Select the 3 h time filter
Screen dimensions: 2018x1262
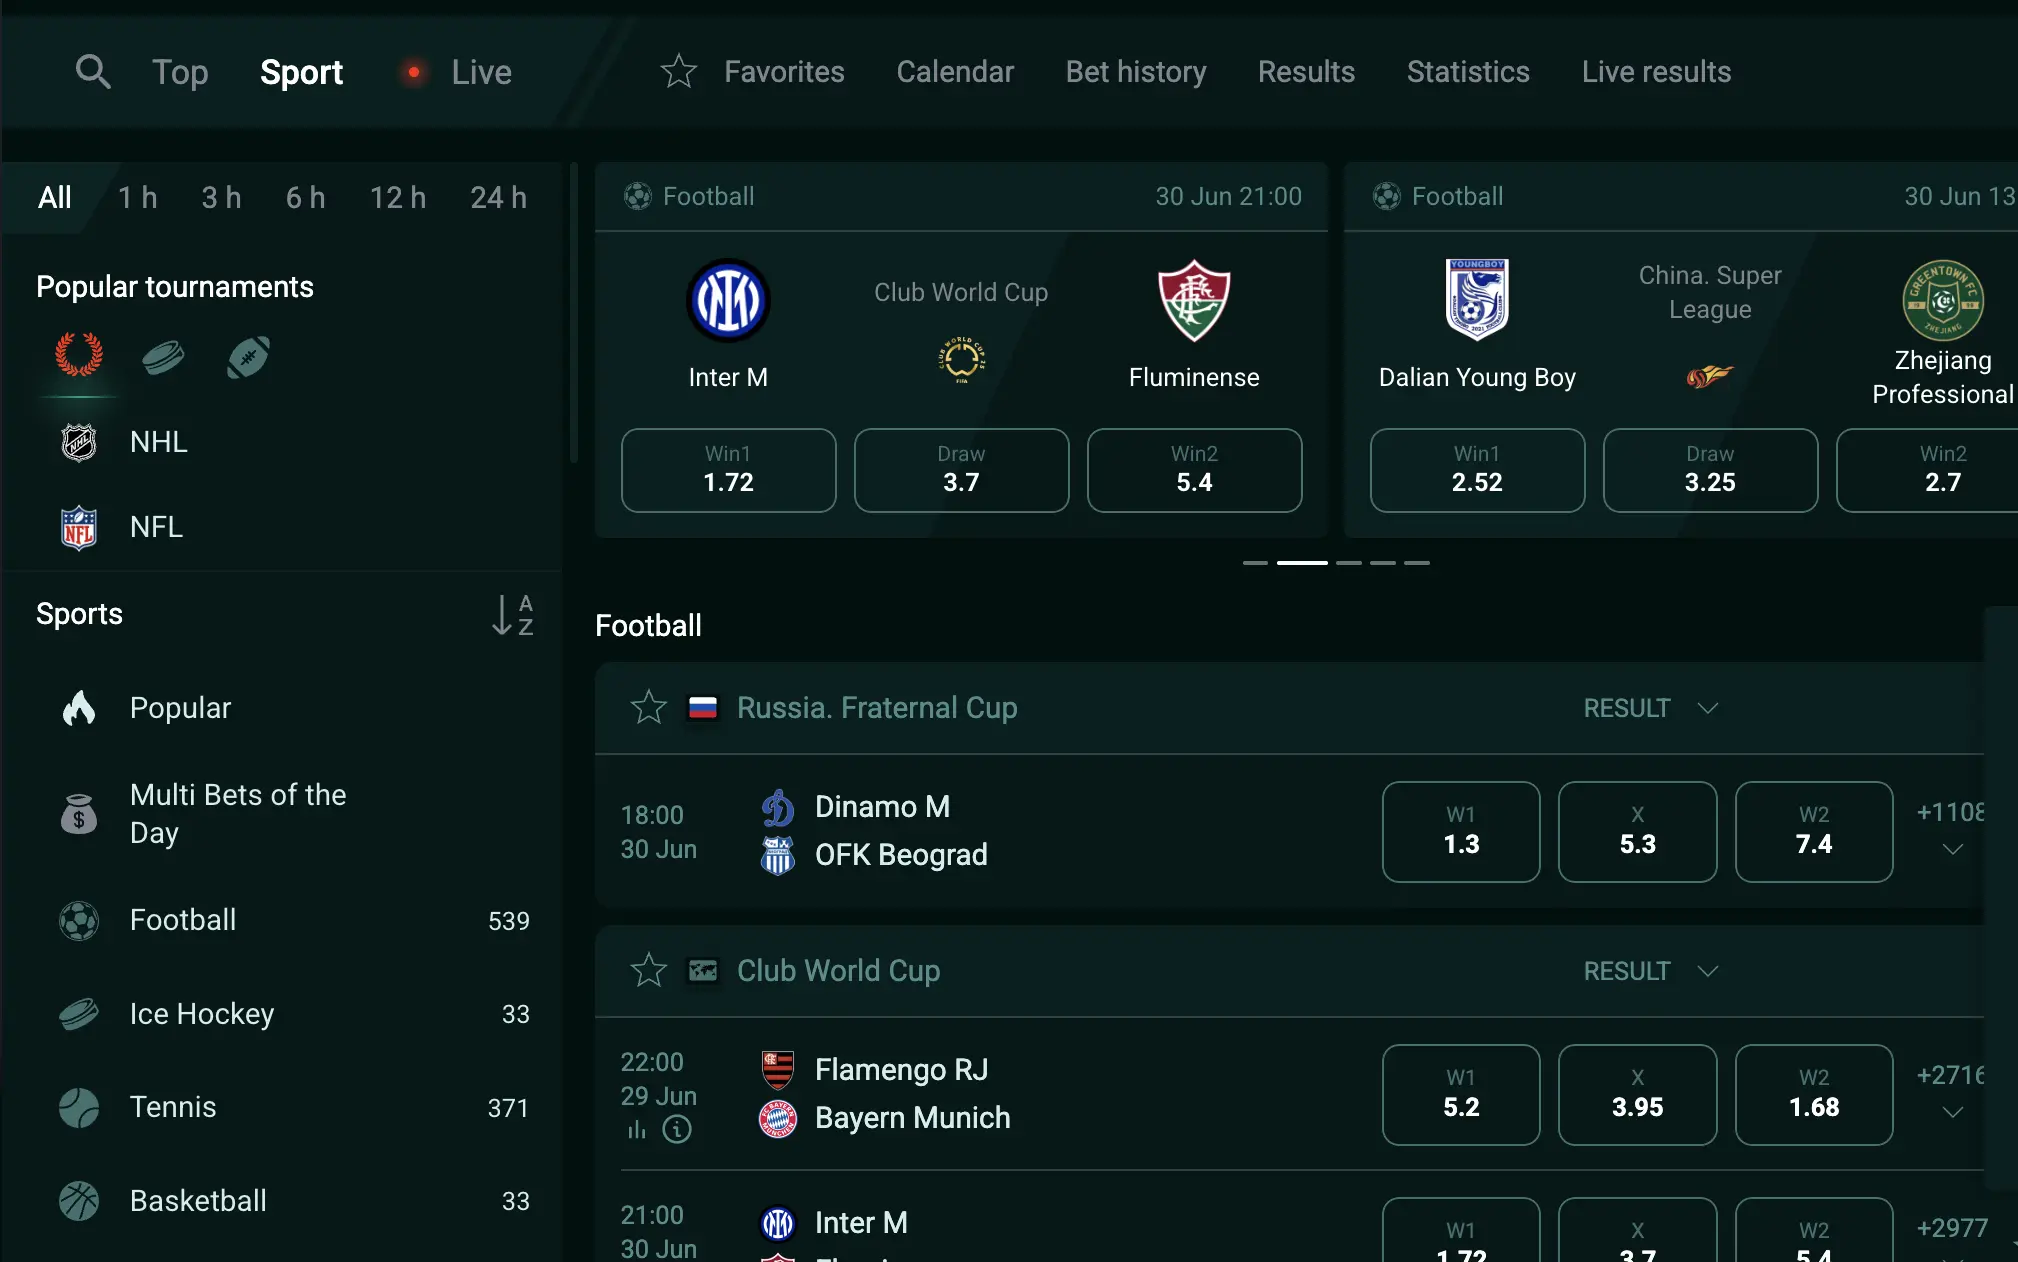point(221,198)
